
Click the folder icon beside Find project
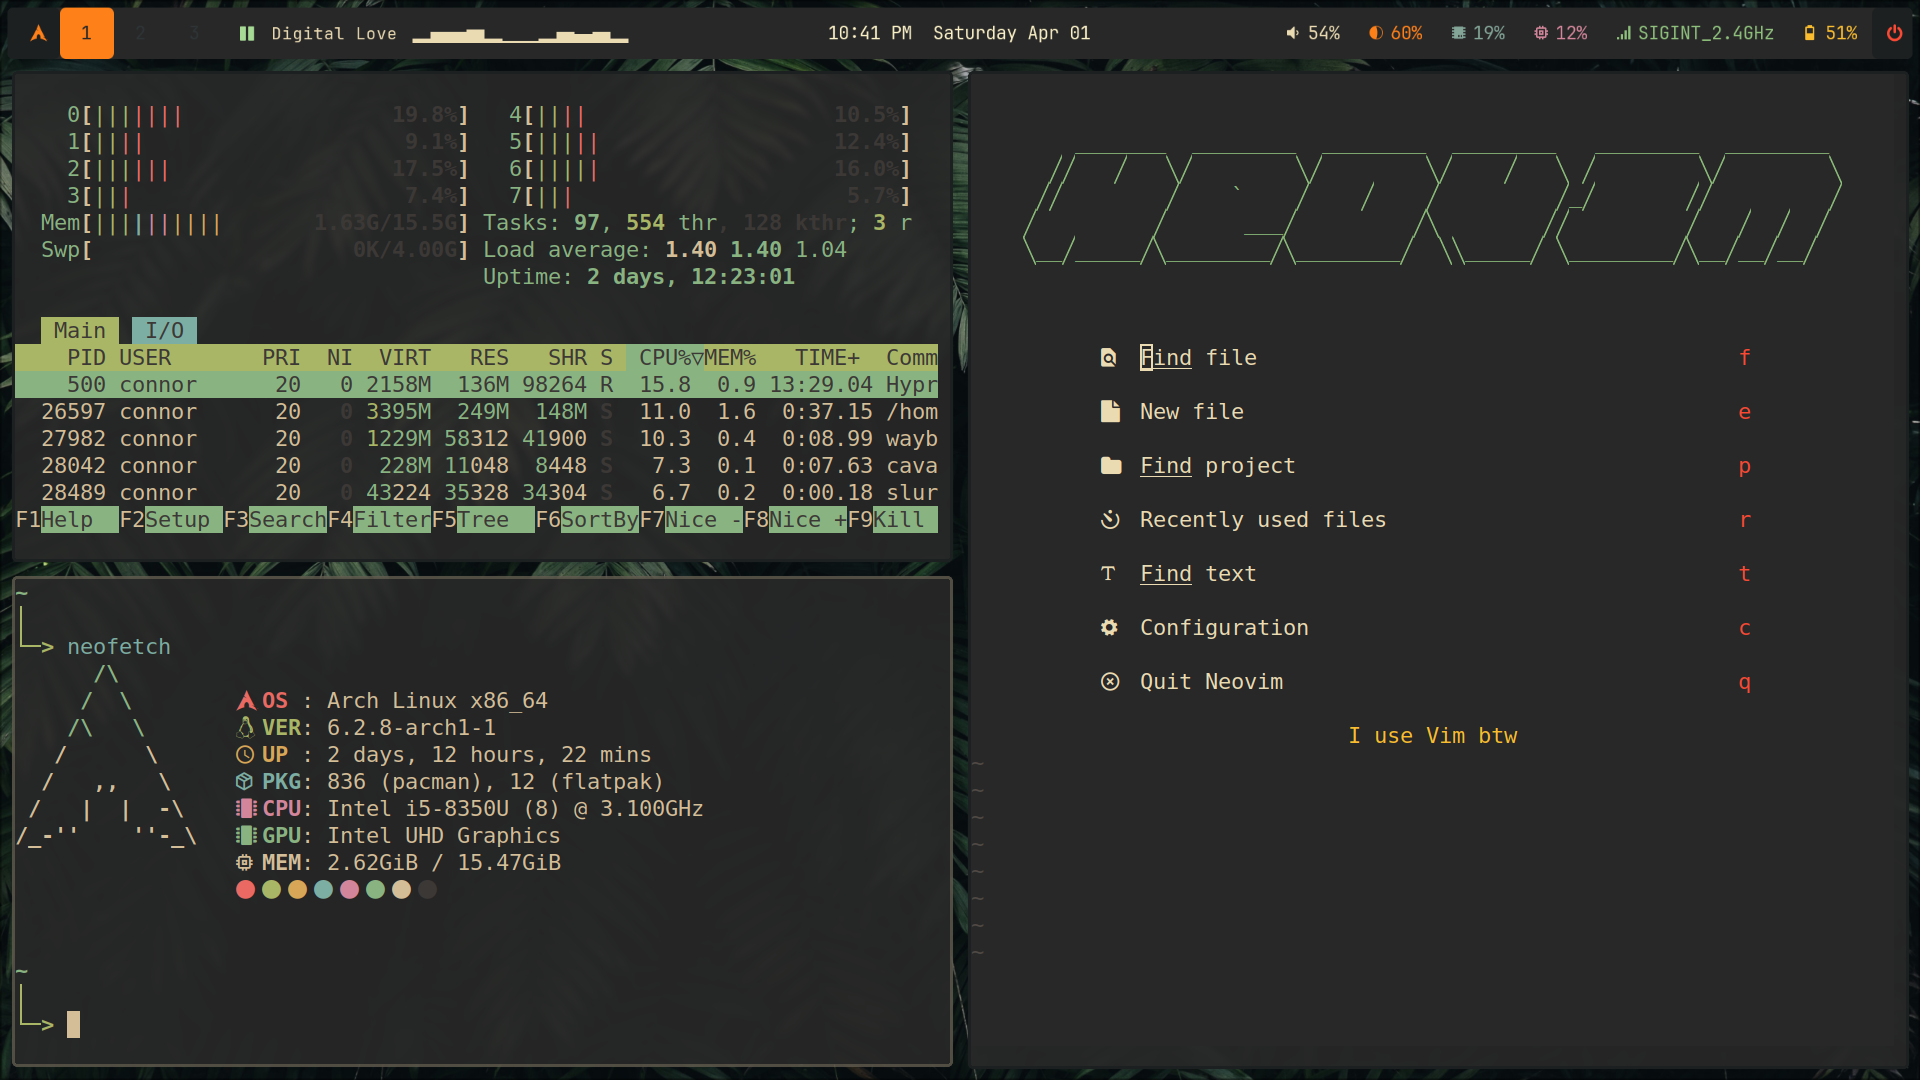[1110, 465]
